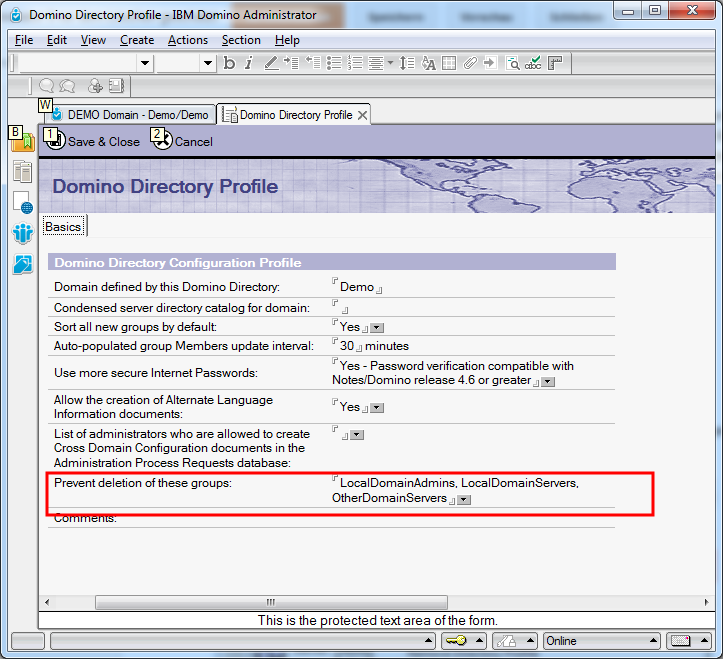Click the globe page icon in sidebar
723x659 pixels.
pyautogui.click(x=22, y=203)
